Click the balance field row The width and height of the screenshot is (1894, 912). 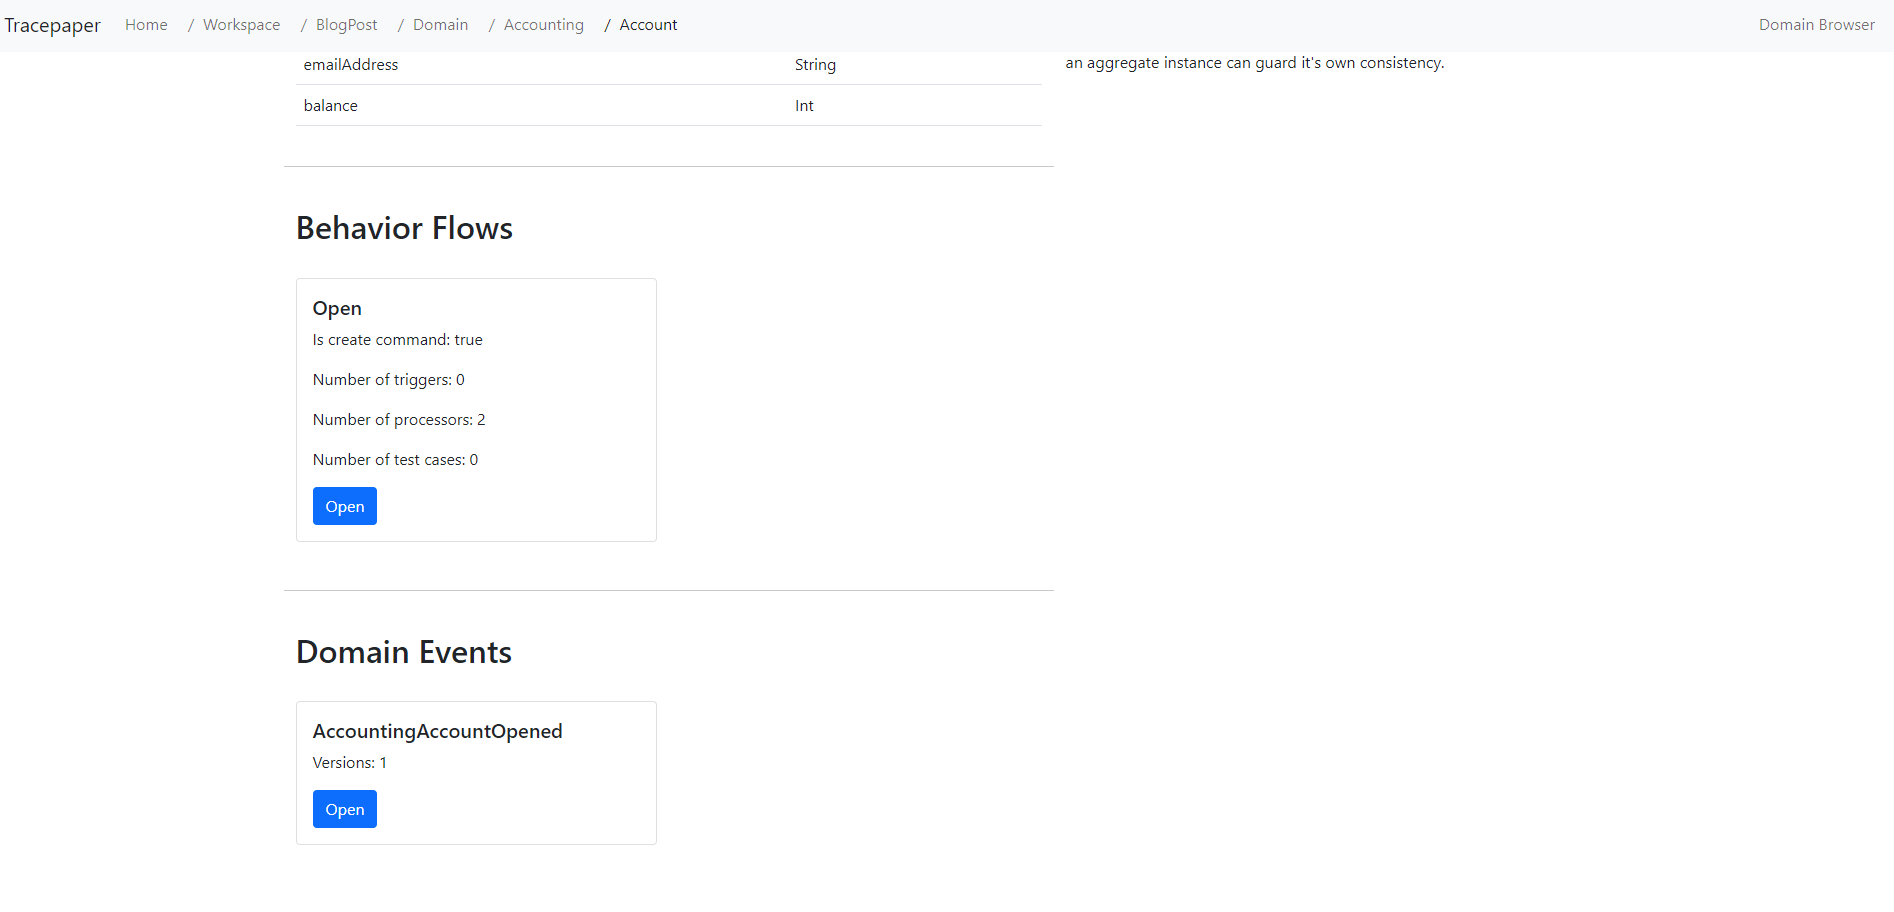coord(669,105)
